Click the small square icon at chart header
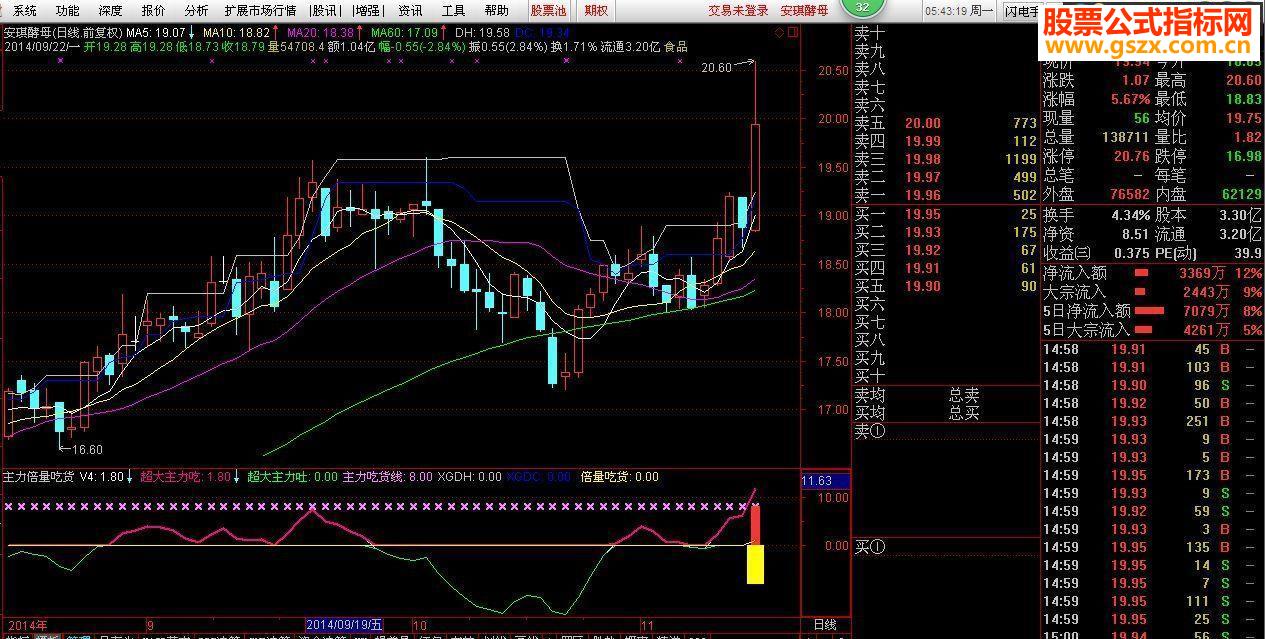Image resolution: width=1265 pixels, height=639 pixels. click(793, 31)
